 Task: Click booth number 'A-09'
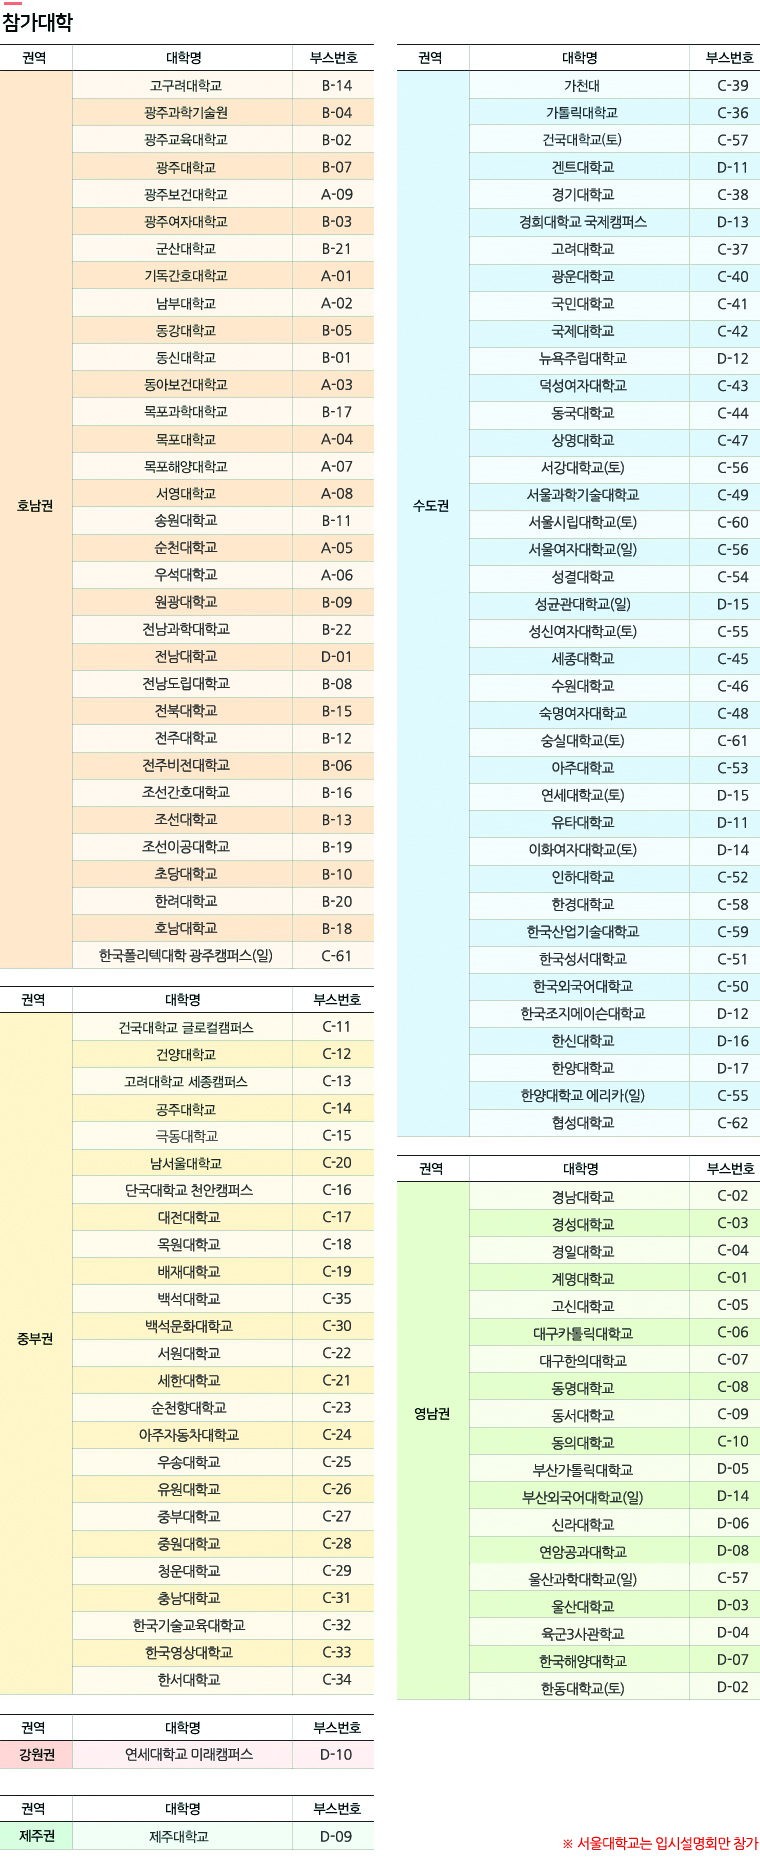coord(337,194)
